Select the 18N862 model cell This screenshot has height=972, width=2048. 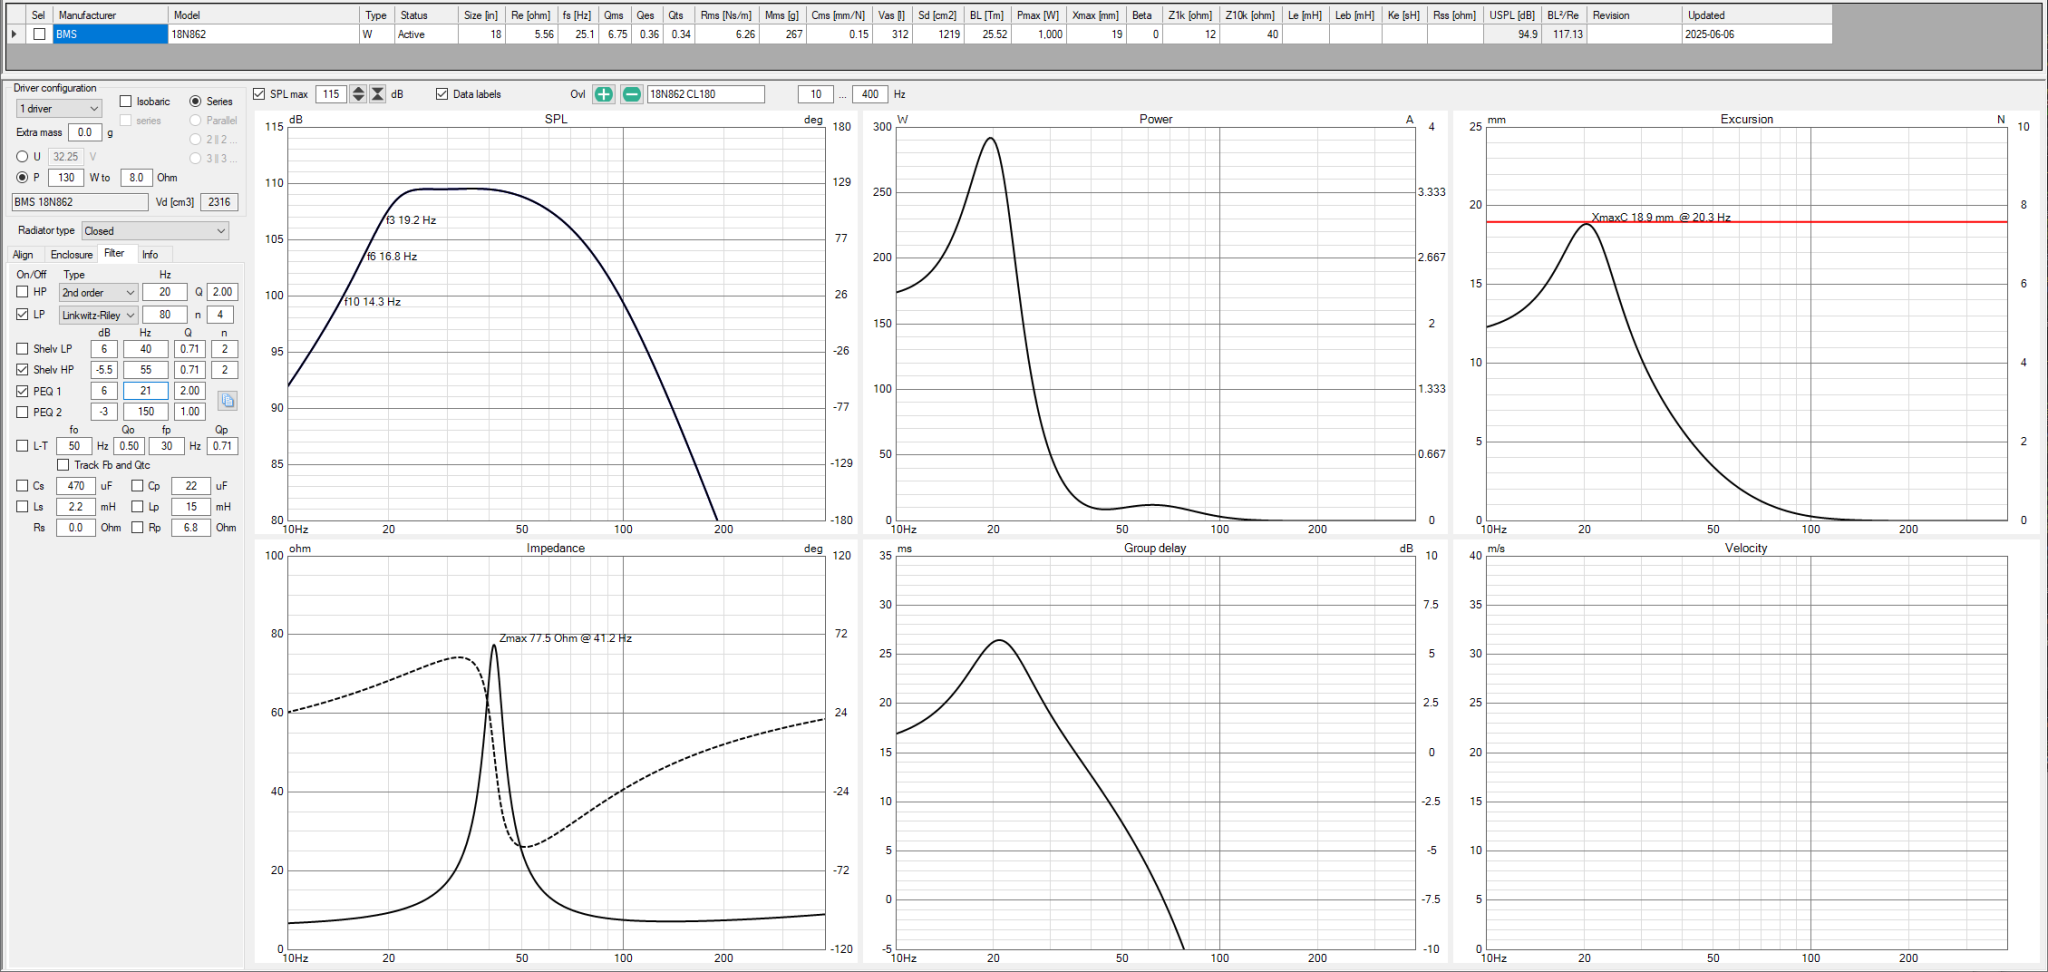[264, 34]
